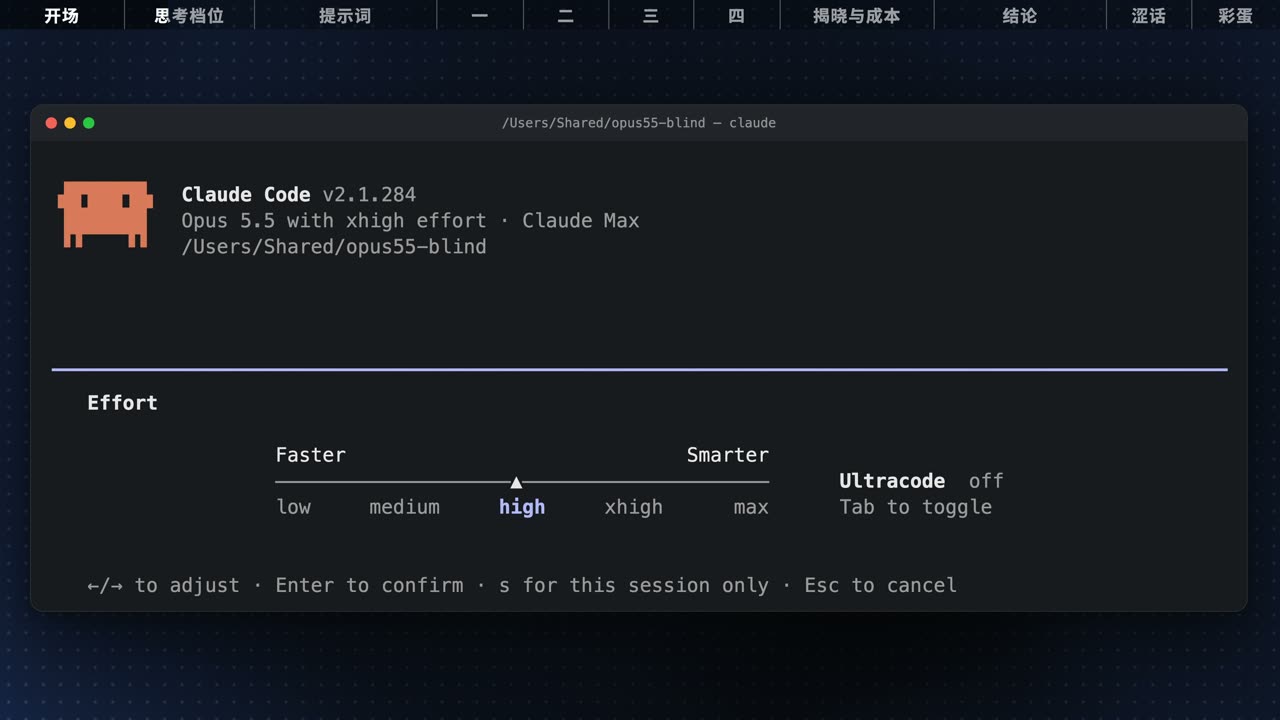The image size is (1280, 720).
Task: Click the "s for this session only" hint
Action: pos(634,585)
